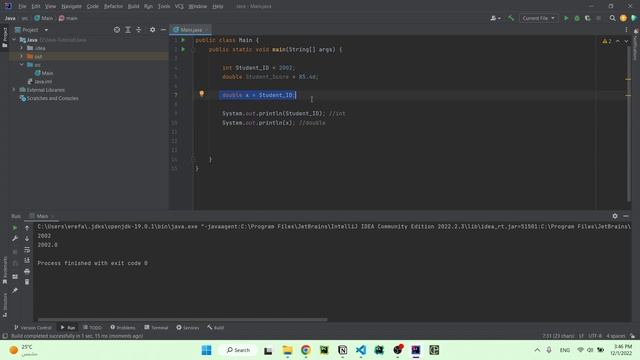
Task: Open the Build menu
Action: [x=133, y=7]
